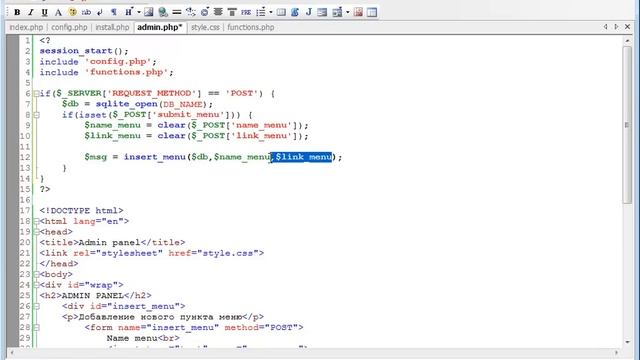
Task: Switch to the style.css tab
Action: pyautogui.click(x=205, y=27)
